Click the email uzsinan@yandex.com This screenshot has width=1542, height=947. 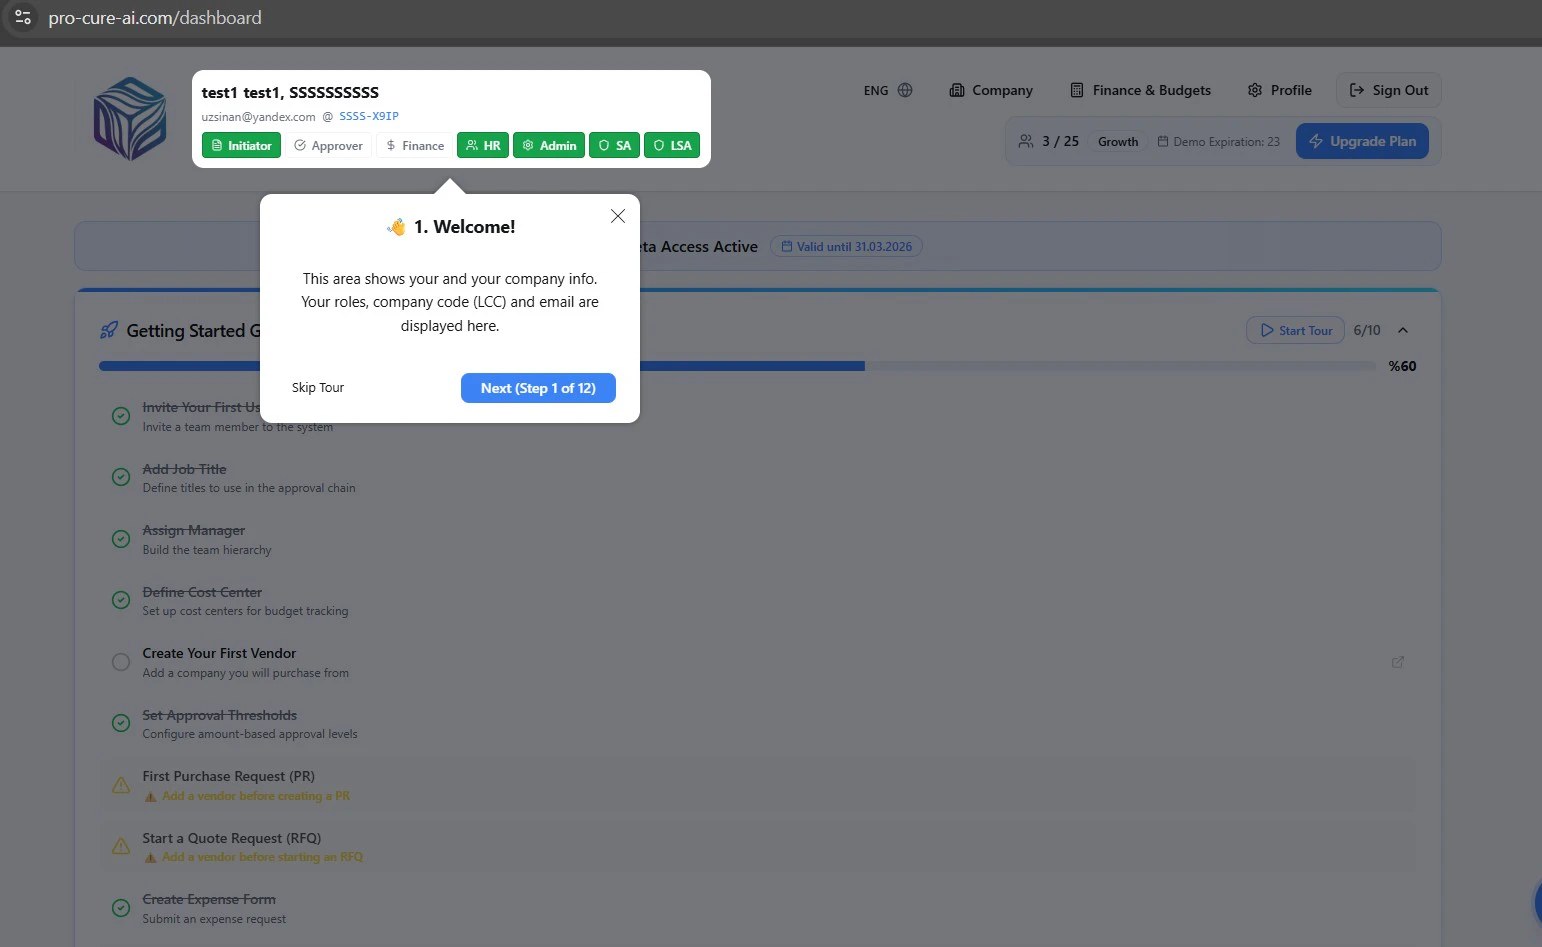pyautogui.click(x=258, y=116)
